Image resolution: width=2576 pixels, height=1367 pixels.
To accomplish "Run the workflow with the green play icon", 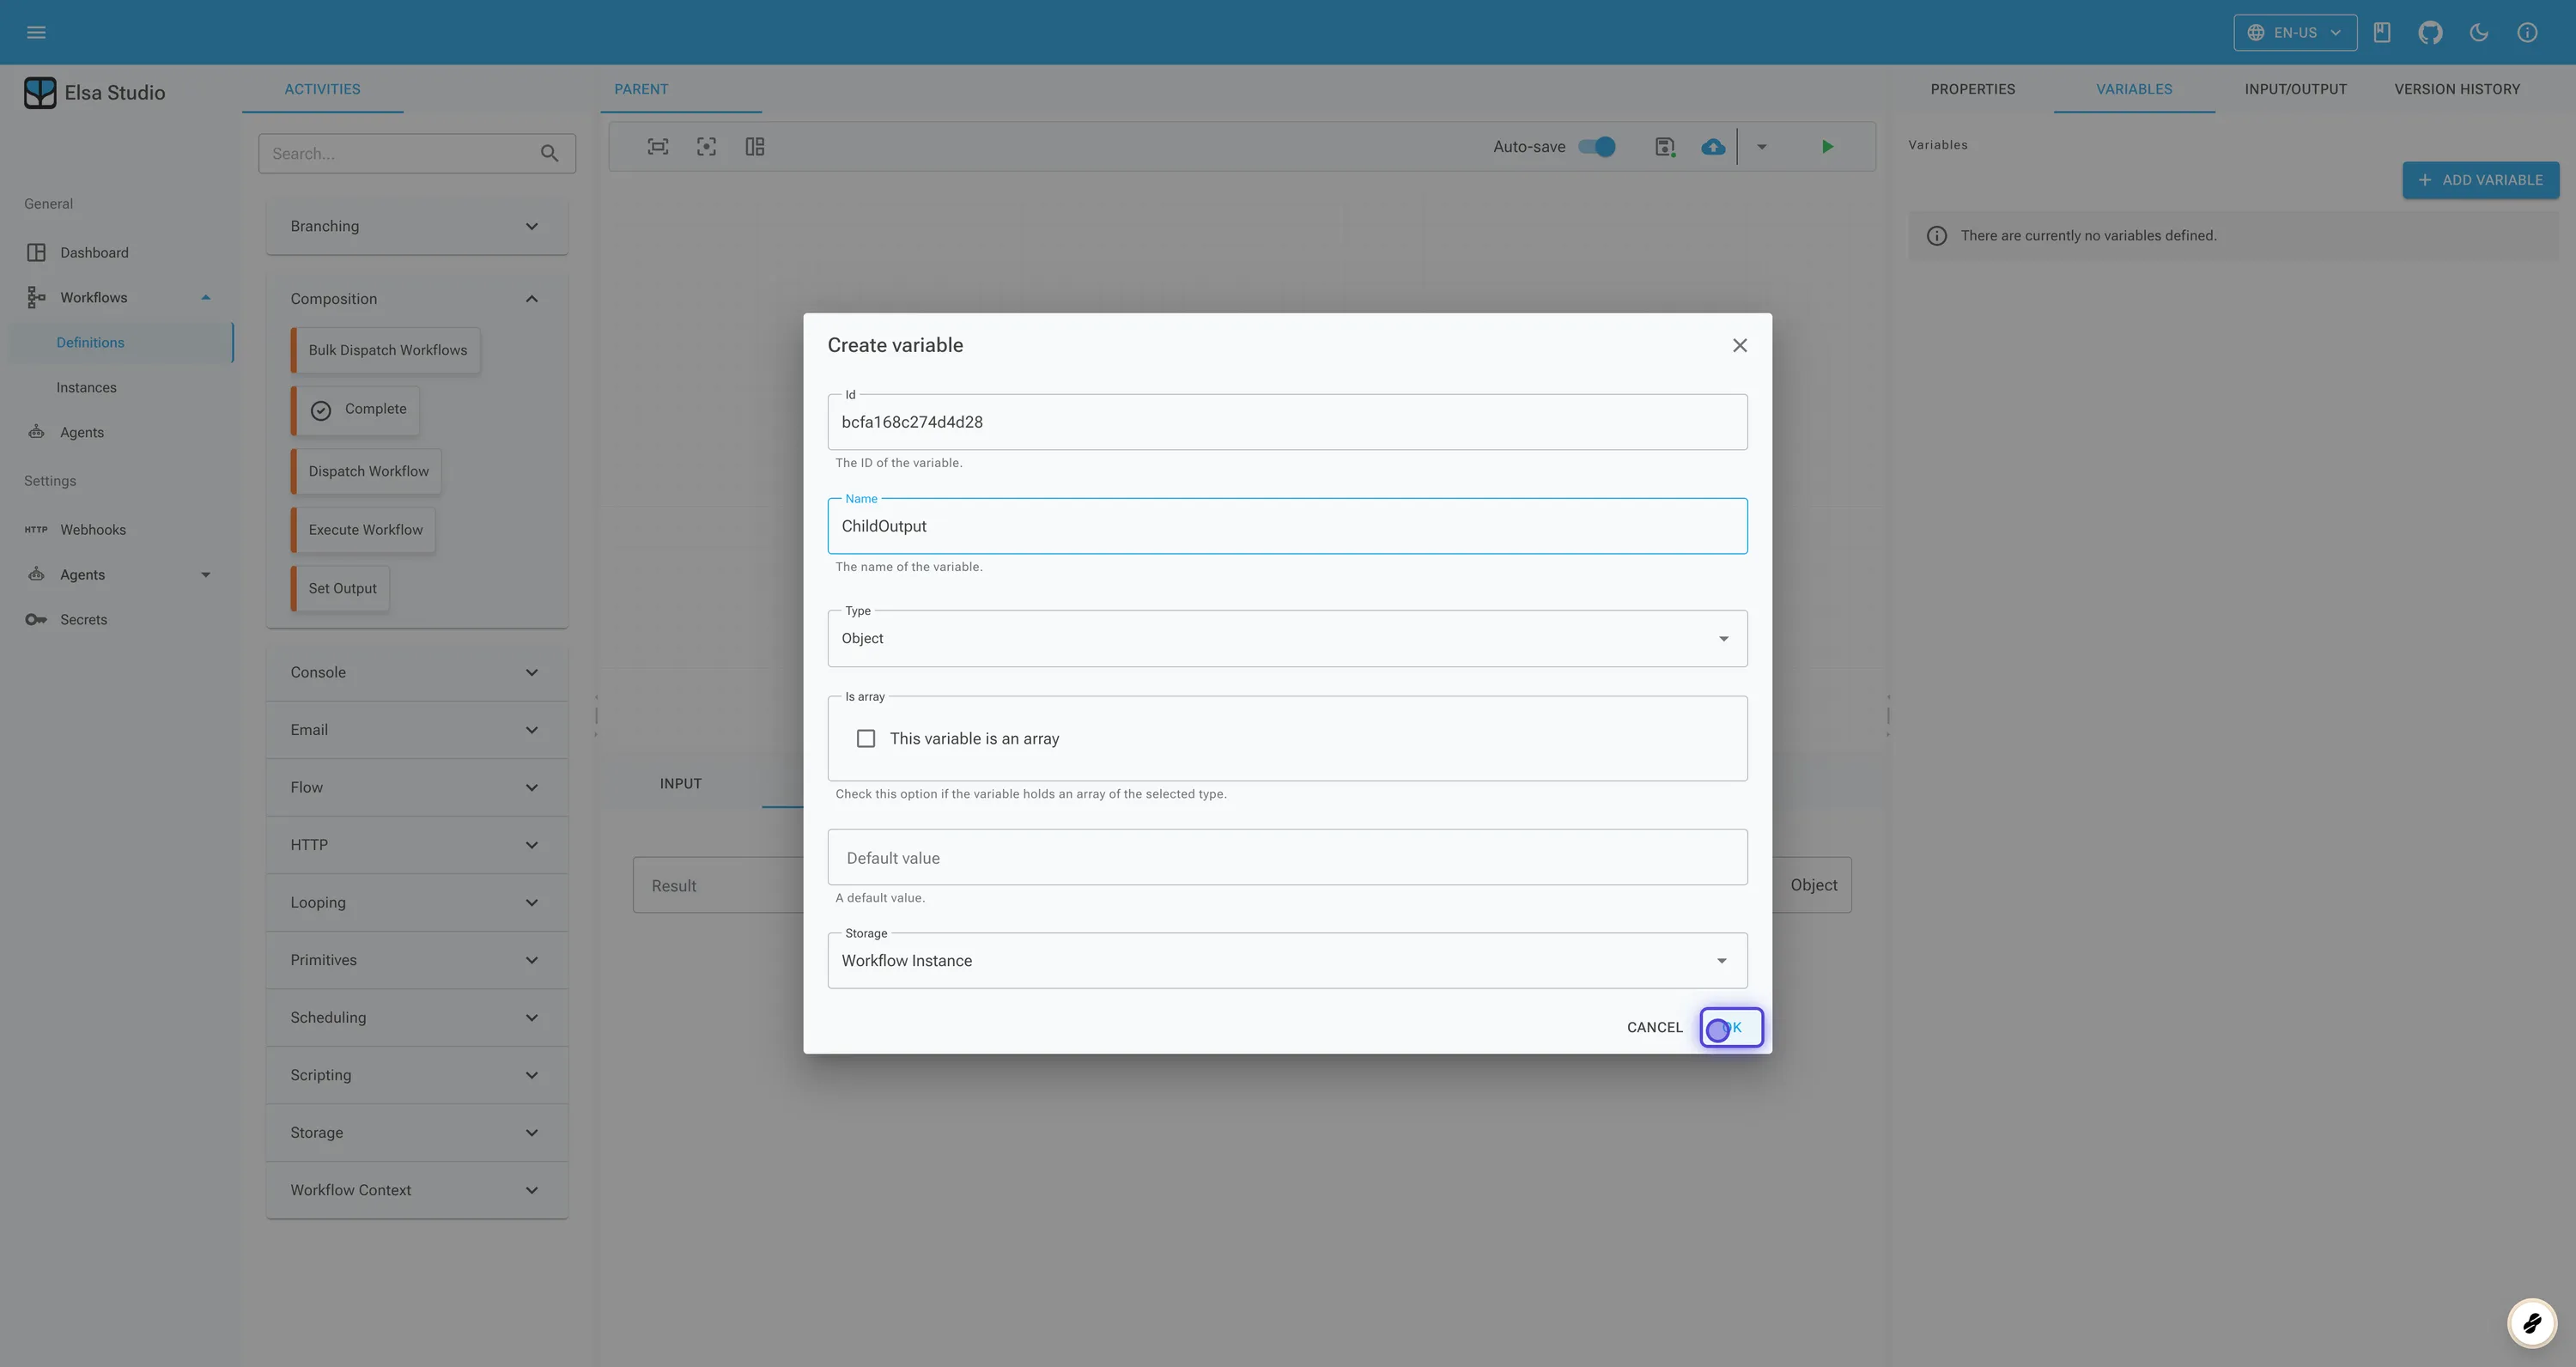I will pos(1827,146).
